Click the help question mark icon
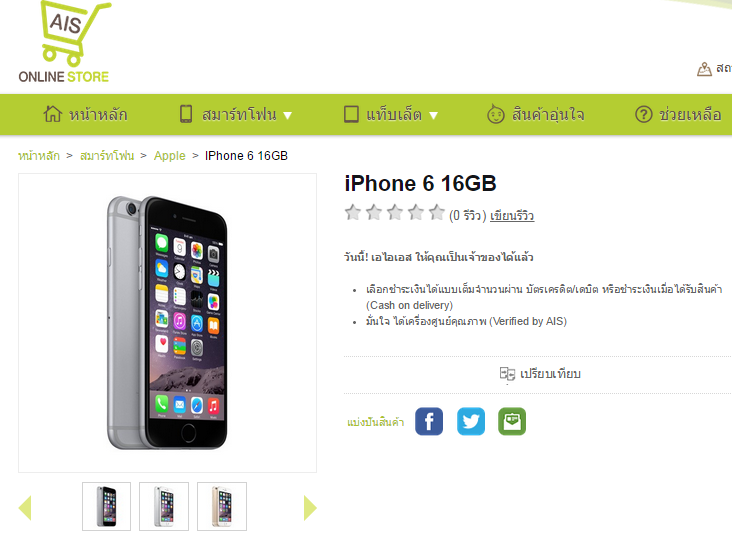The width and height of the screenshot is (732, 546). pos(644,114)
